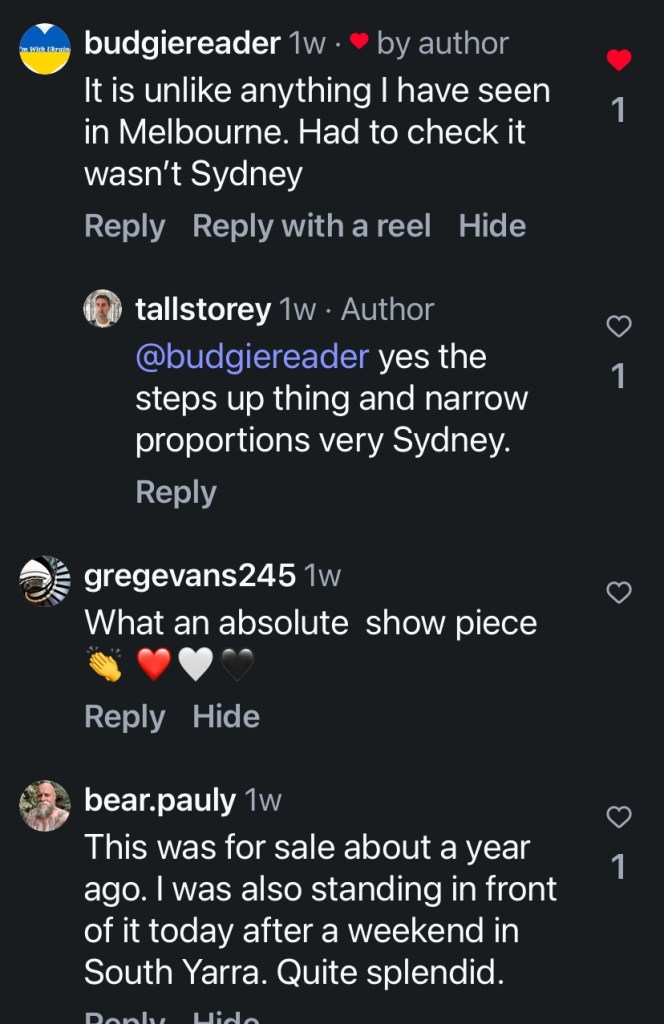Hide gregevans245's comment
The width and height of the screenshot is (664, 1024).
pyautogui.click(x=226, y=716)
